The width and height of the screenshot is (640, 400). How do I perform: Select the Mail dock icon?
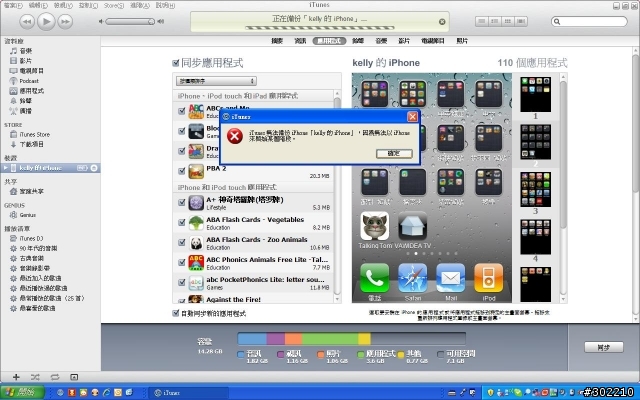[451, 278]
